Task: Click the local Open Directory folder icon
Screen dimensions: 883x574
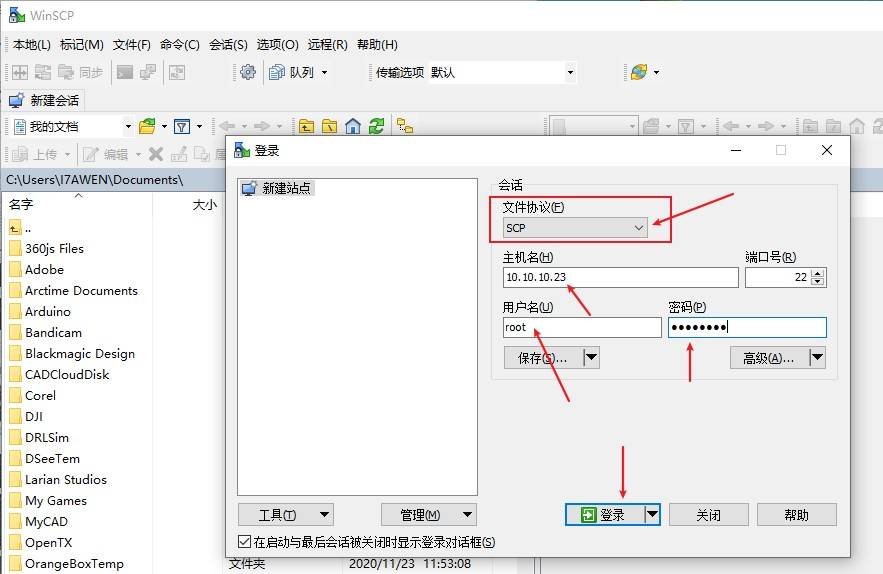Action: click(x=147, y=126)
